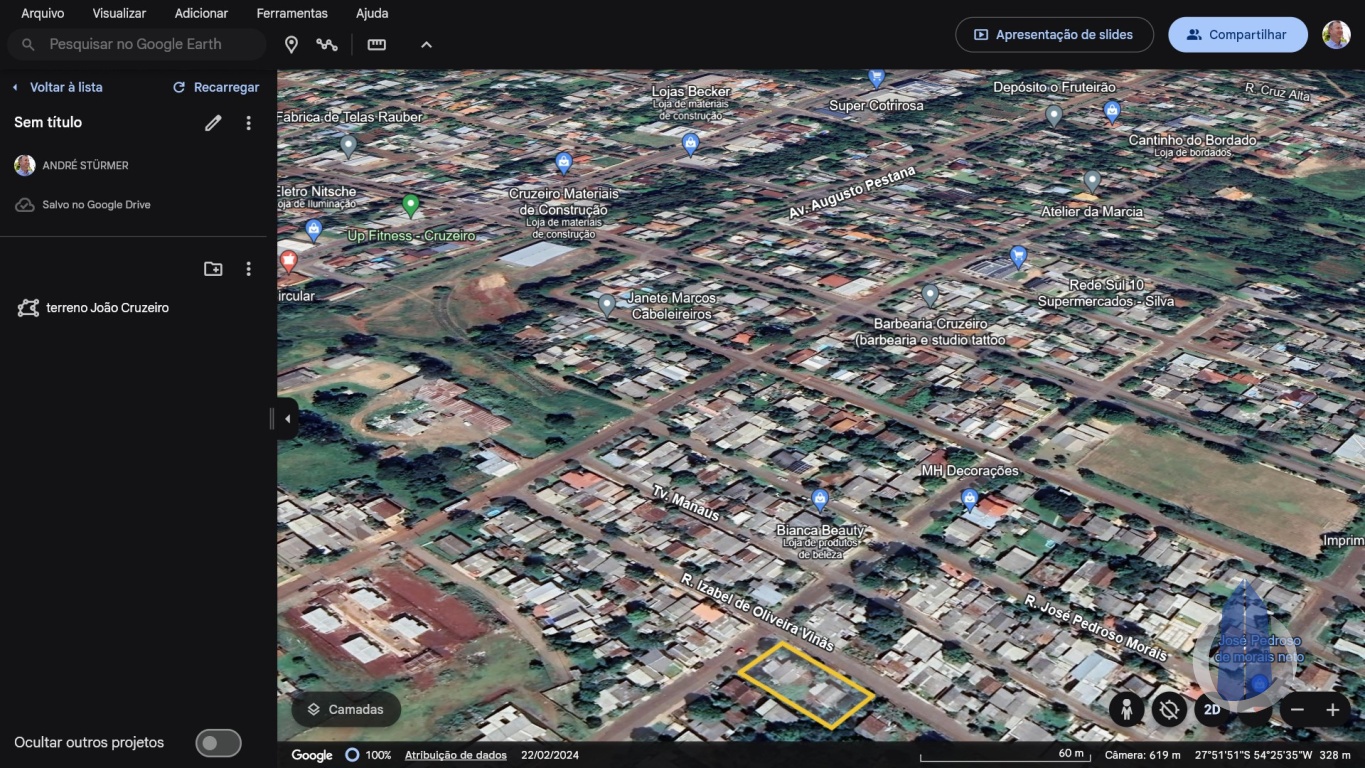Screen dimensions: 1365x768
Task: Click the Depósito o Fruteirão pin
Action: [x=1053, y=116]
